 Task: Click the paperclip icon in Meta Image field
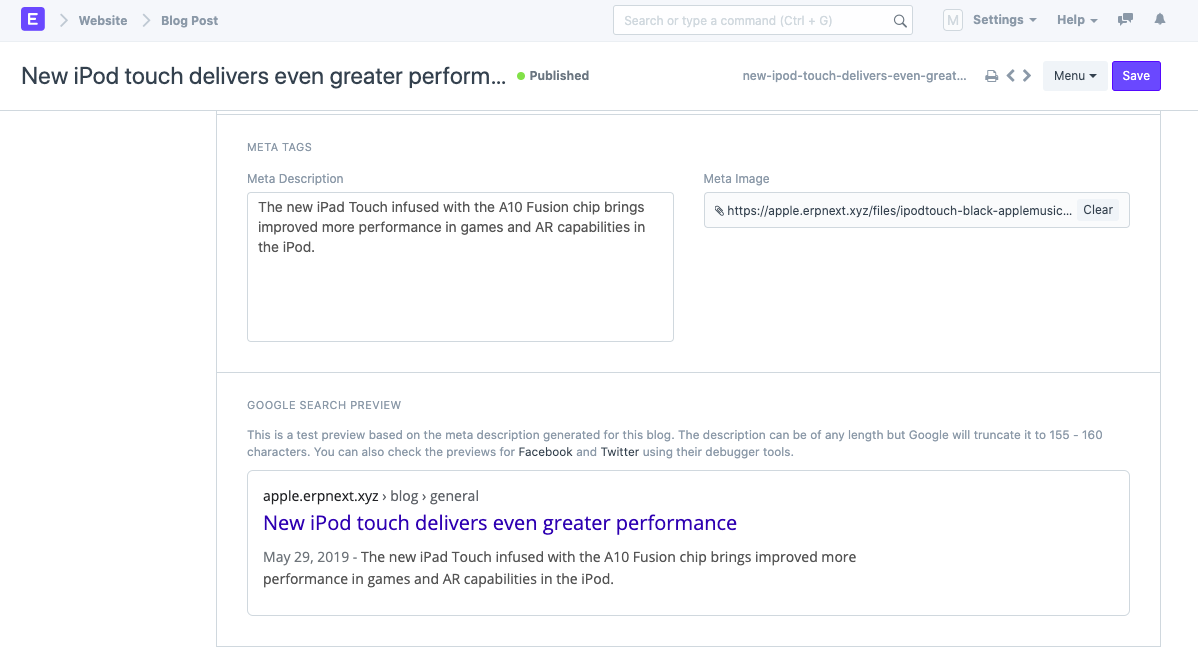pyautogui.click(x=718, y=210)
